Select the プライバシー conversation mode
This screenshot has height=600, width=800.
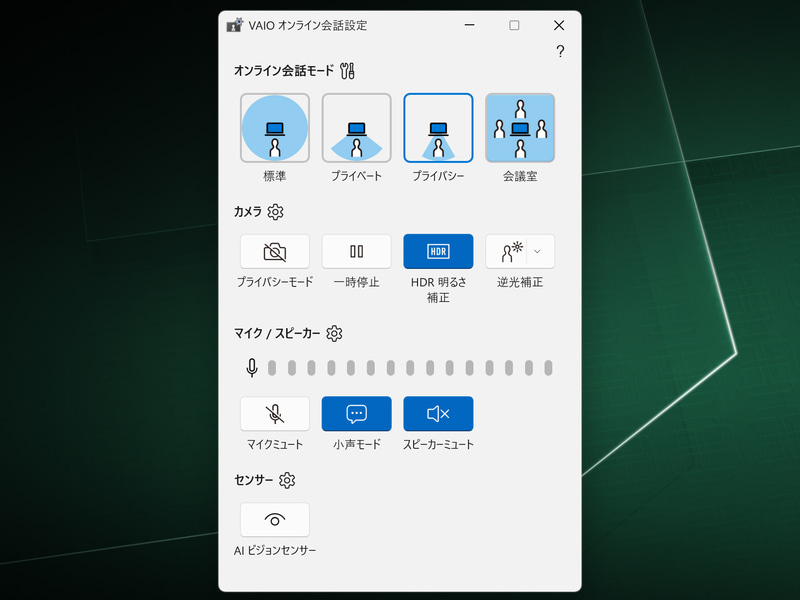point(438,128)
